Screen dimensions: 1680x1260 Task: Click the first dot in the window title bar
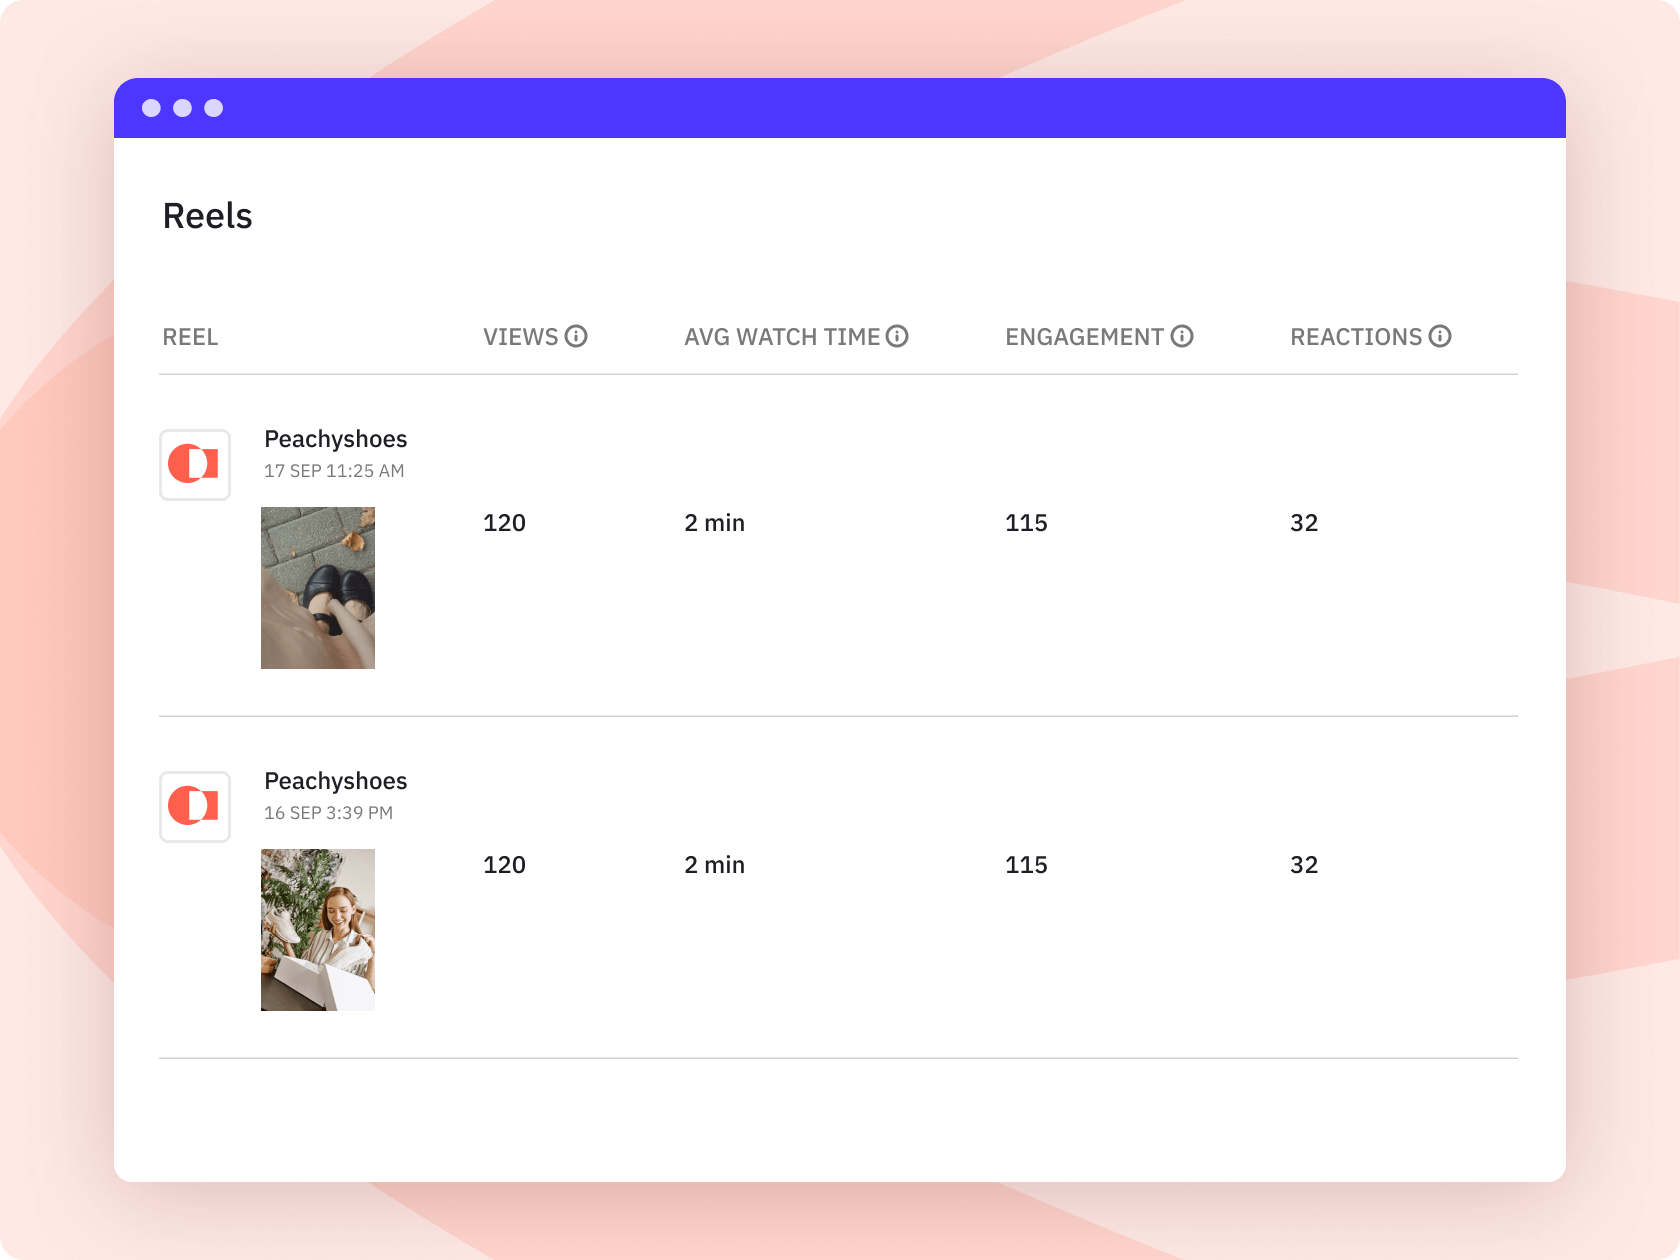tap(151, 108)
